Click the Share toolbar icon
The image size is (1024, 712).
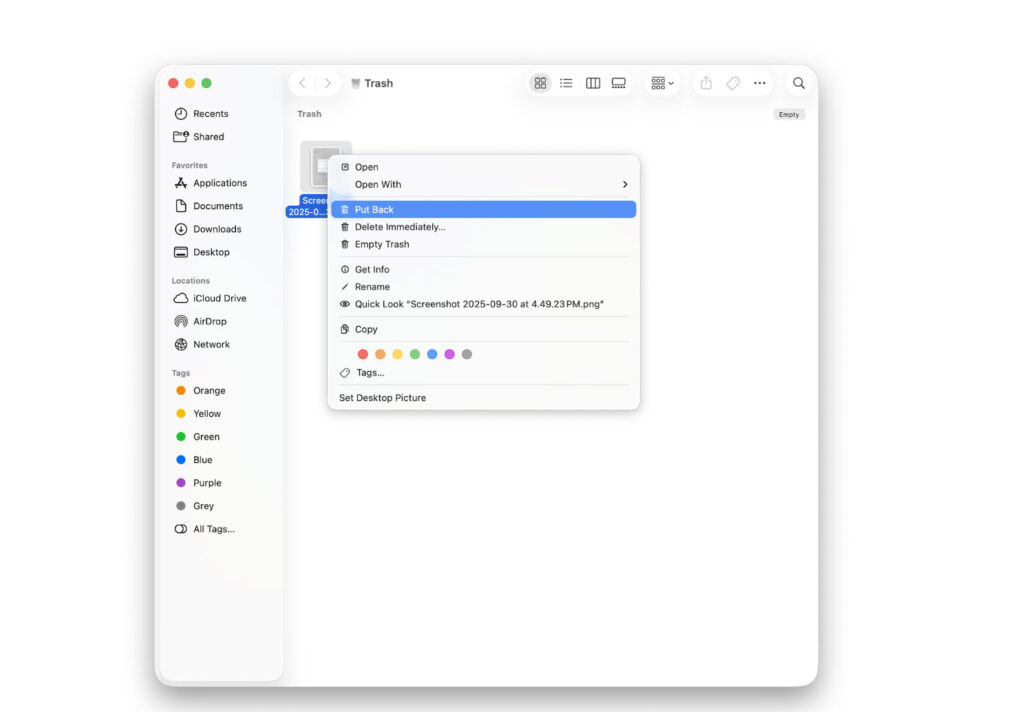[x=706, y=83]
